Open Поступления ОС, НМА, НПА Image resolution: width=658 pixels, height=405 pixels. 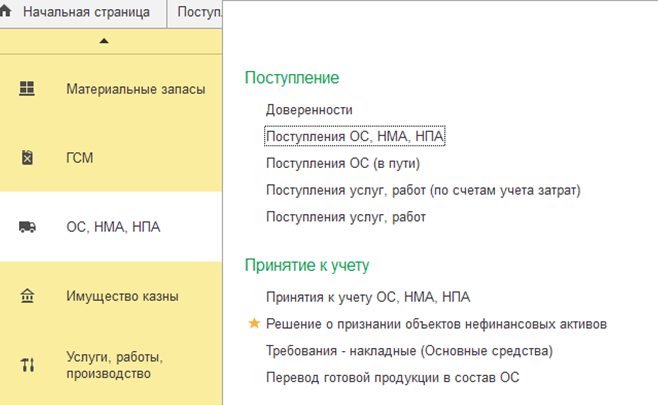pyautogui.click(x=355, y=136)
